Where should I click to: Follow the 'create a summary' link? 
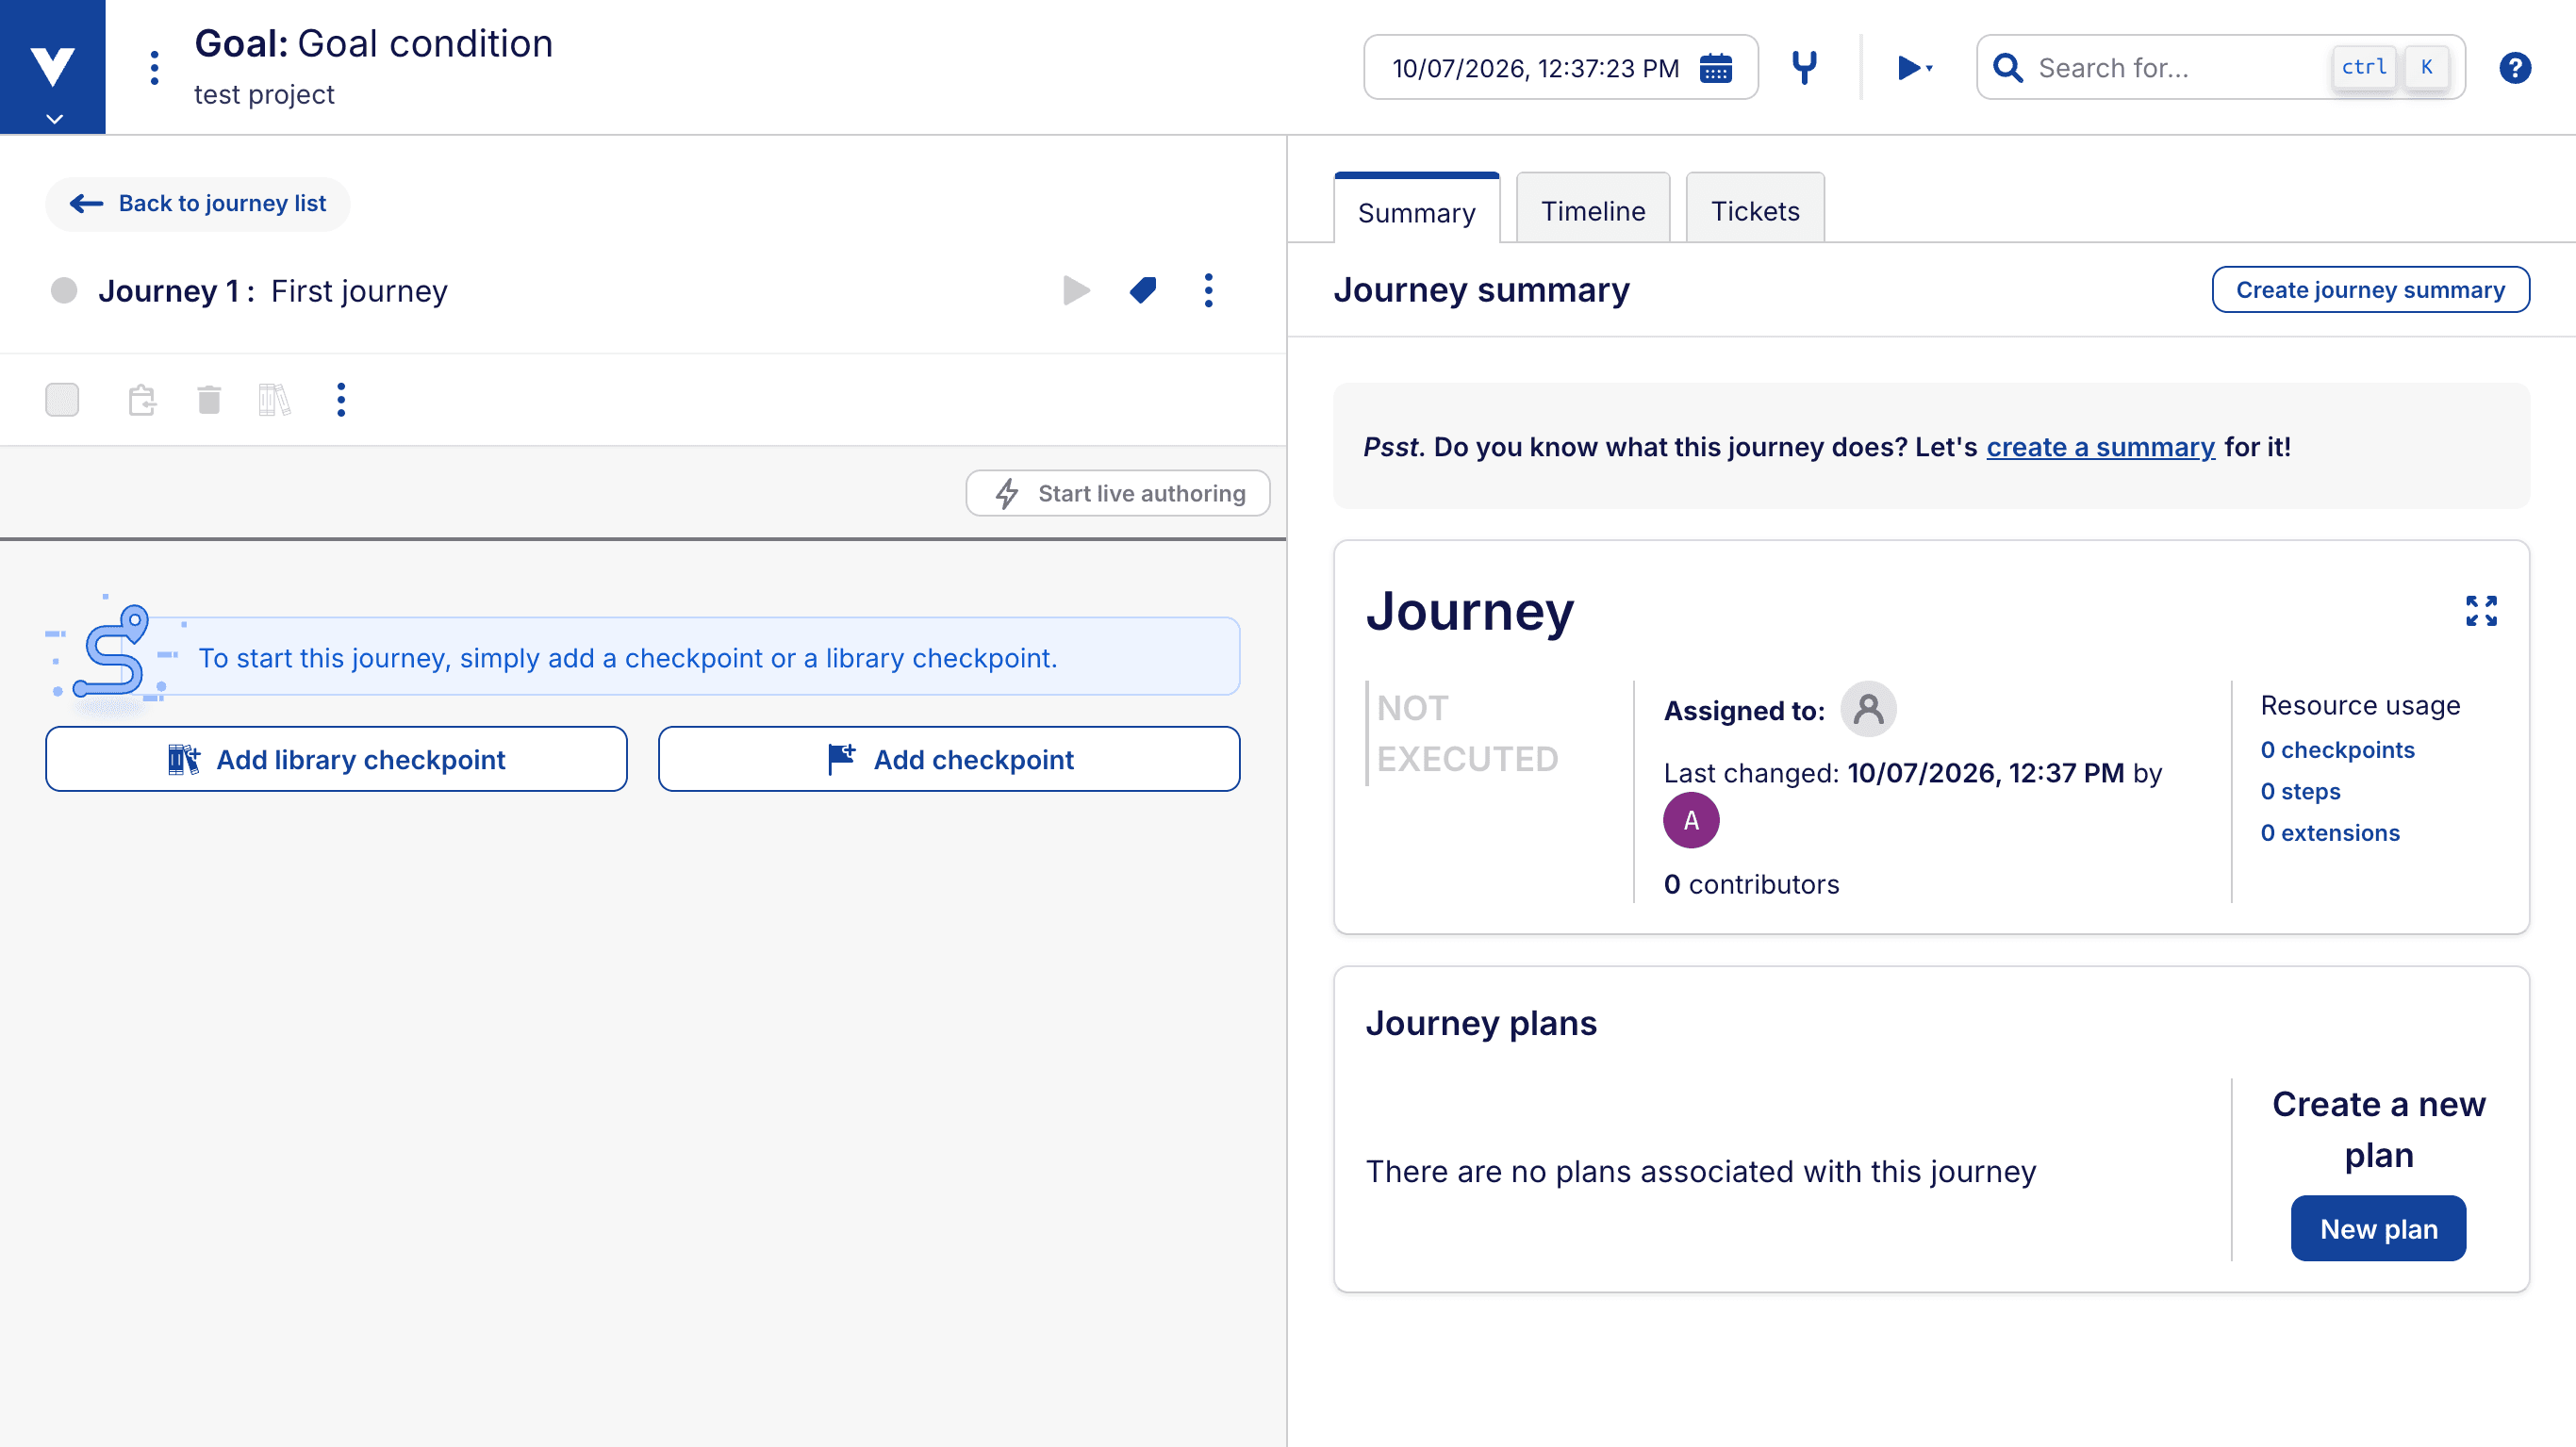pyautogui.click(x=2100, y=447)
